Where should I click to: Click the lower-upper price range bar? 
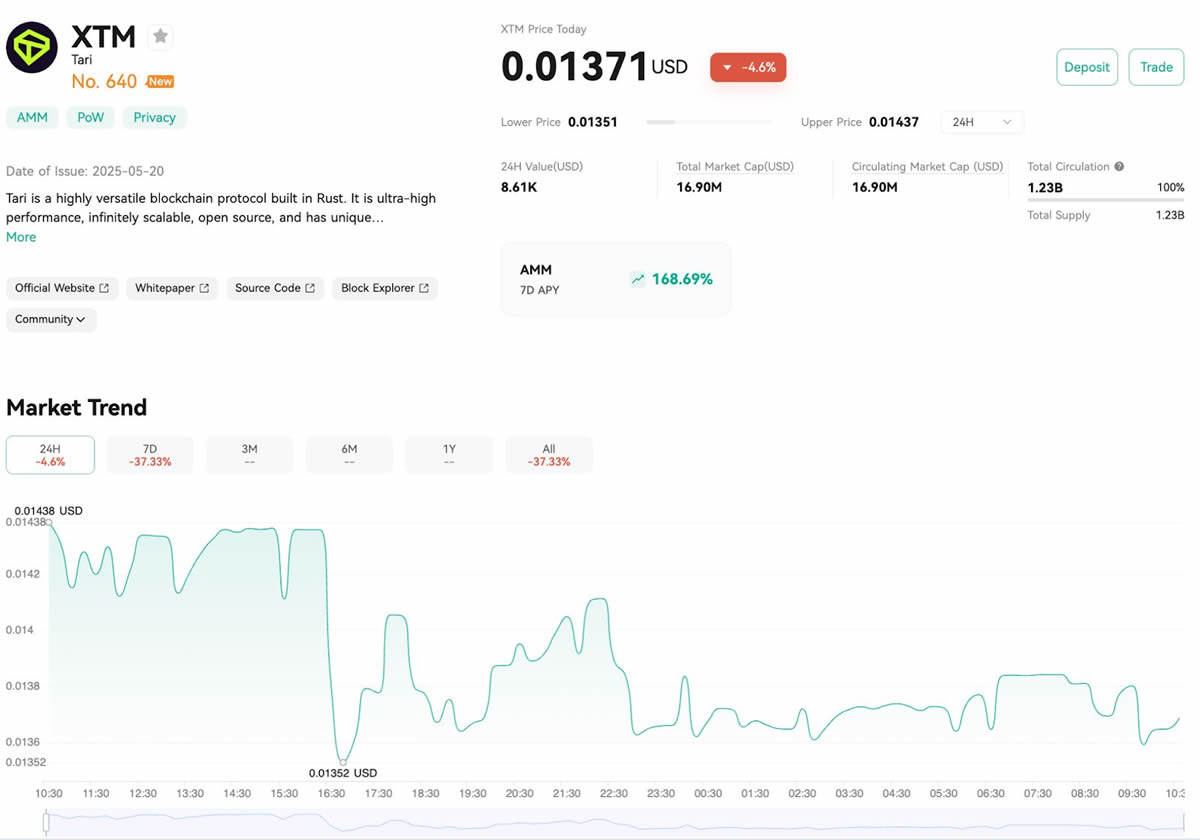(709, 122)
